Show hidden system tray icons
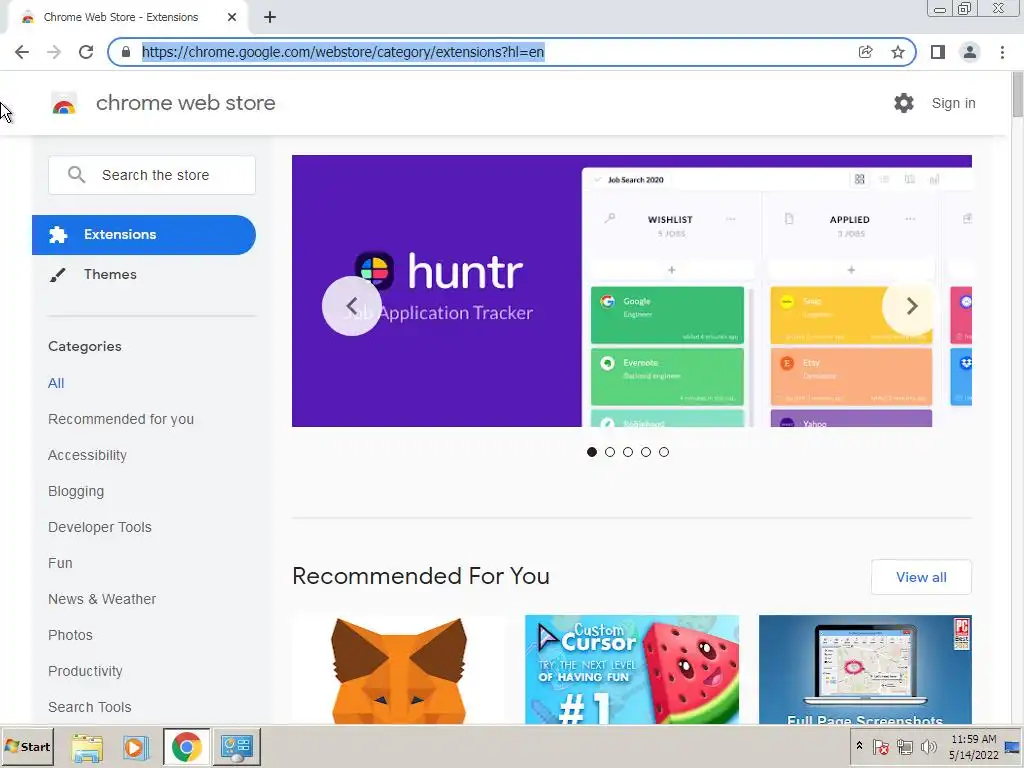1024x768 pixels. pyautogui.click(x=859, y=746)
